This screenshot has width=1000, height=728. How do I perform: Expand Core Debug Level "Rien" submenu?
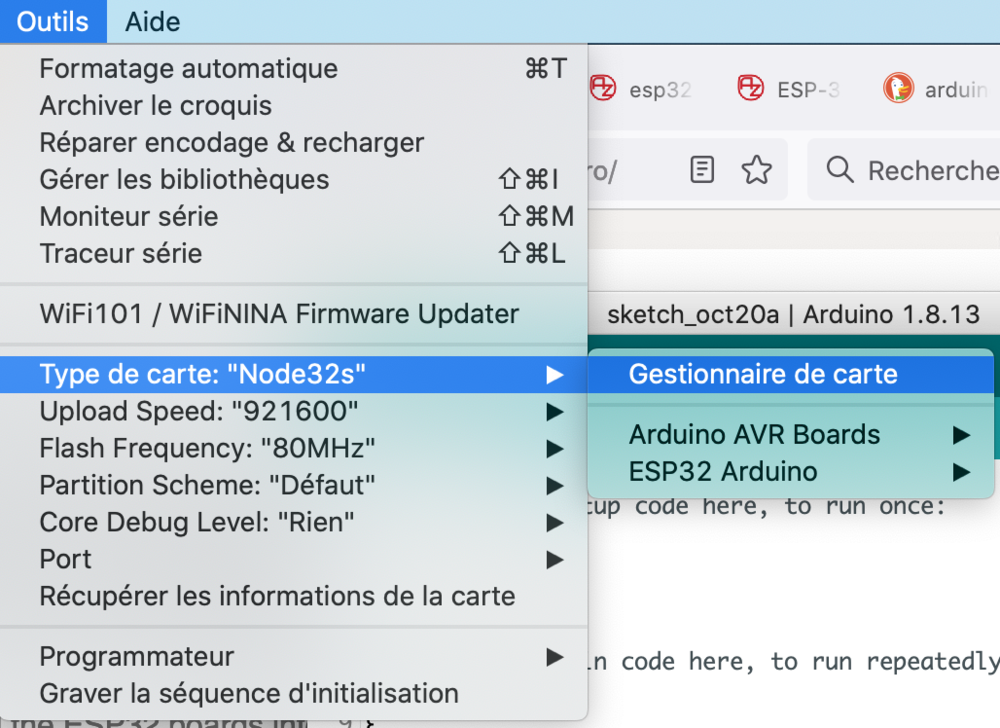[x=293, y=522]
